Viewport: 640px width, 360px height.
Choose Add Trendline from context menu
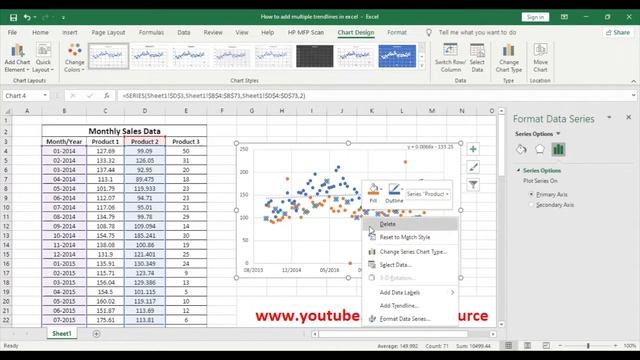[410, 306]
